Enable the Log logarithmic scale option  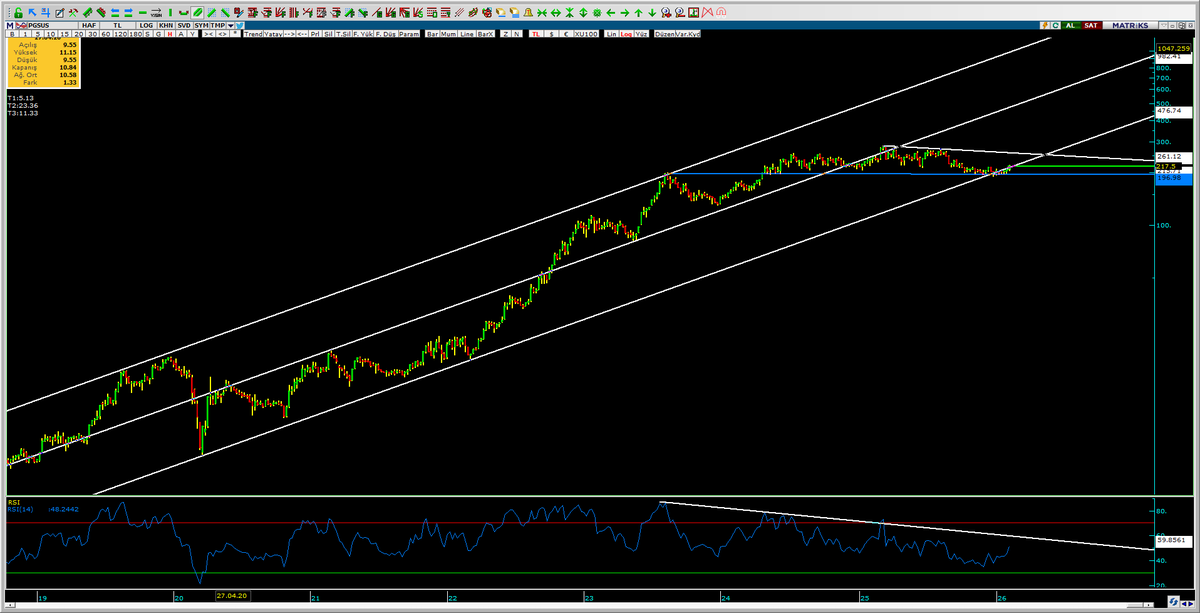[x=626, y=34]
